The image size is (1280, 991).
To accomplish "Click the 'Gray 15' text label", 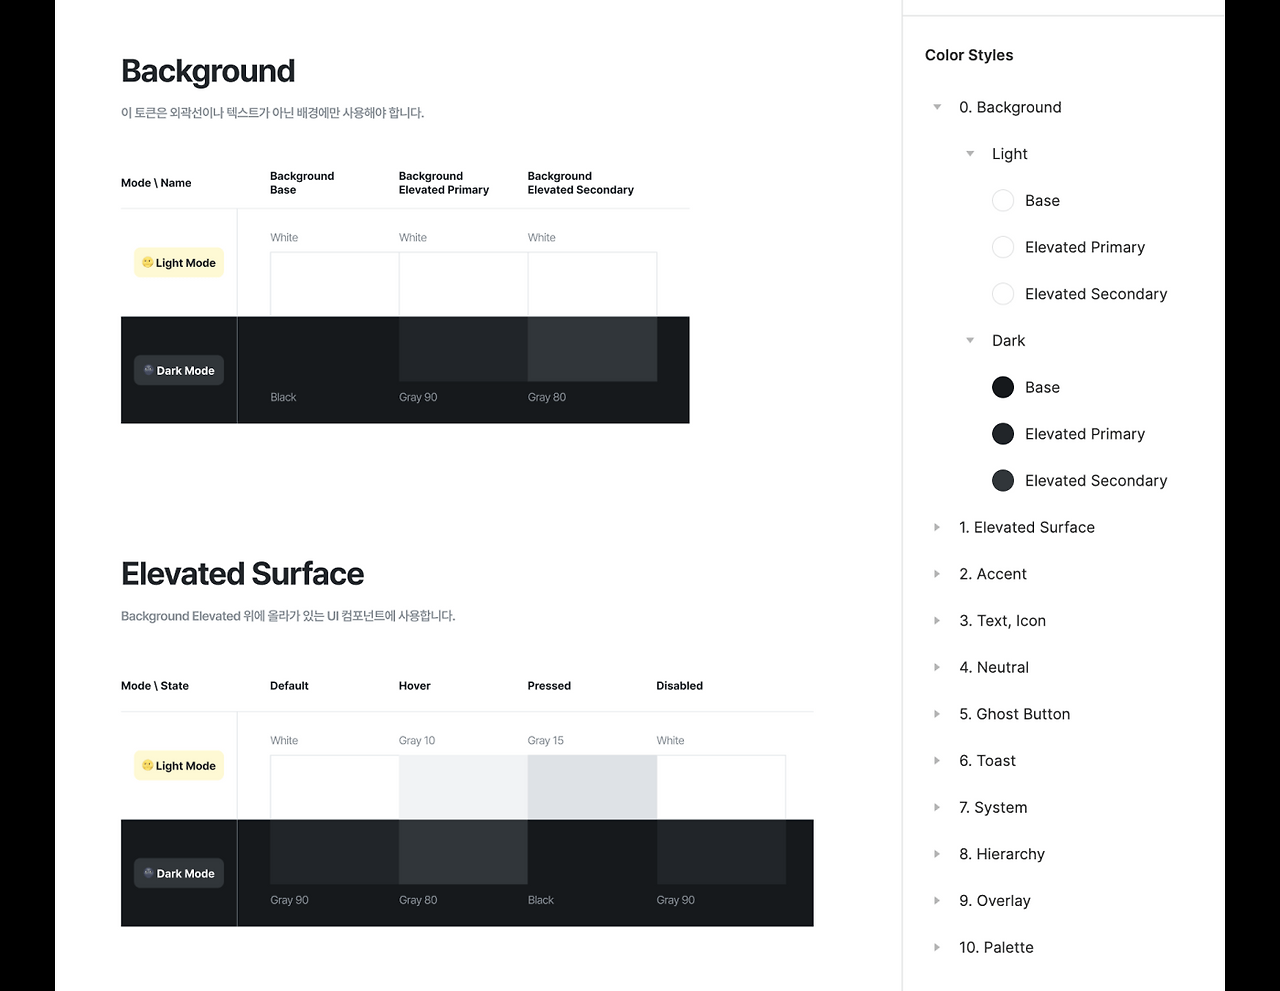I will [546, 741].
